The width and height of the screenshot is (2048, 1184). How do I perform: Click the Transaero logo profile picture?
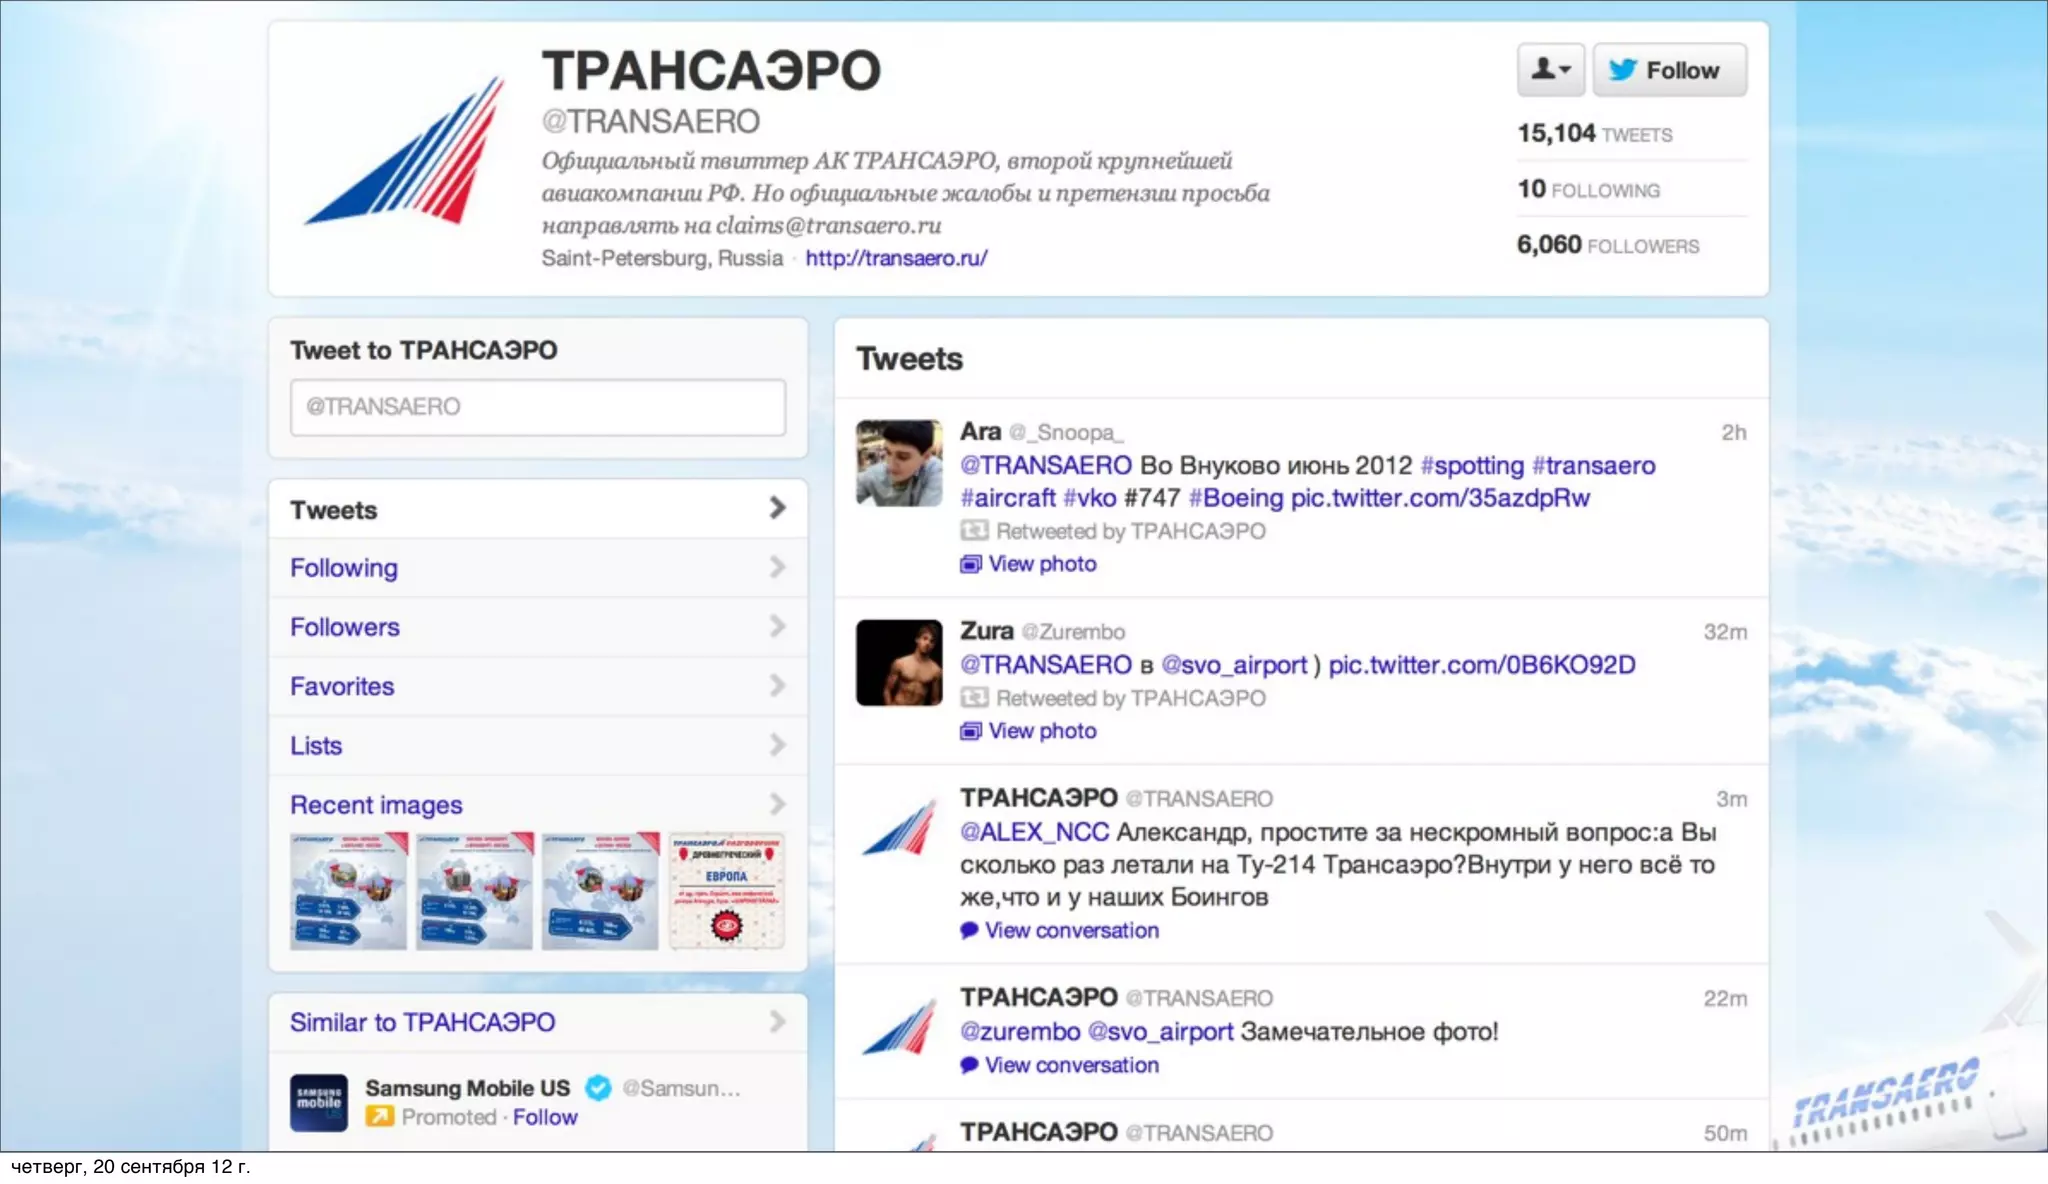(x=404, y=151)
